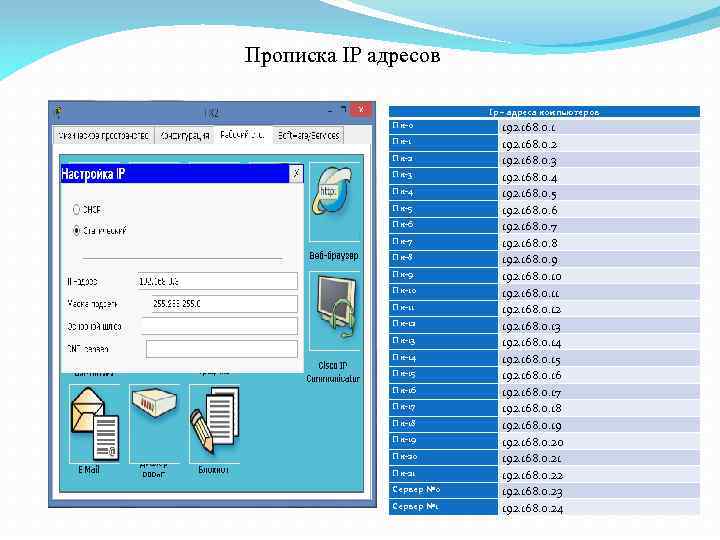Click the 192.168.0.2 address cell
Viewport: 720px width, 540px height.
(x=599, y=144)
